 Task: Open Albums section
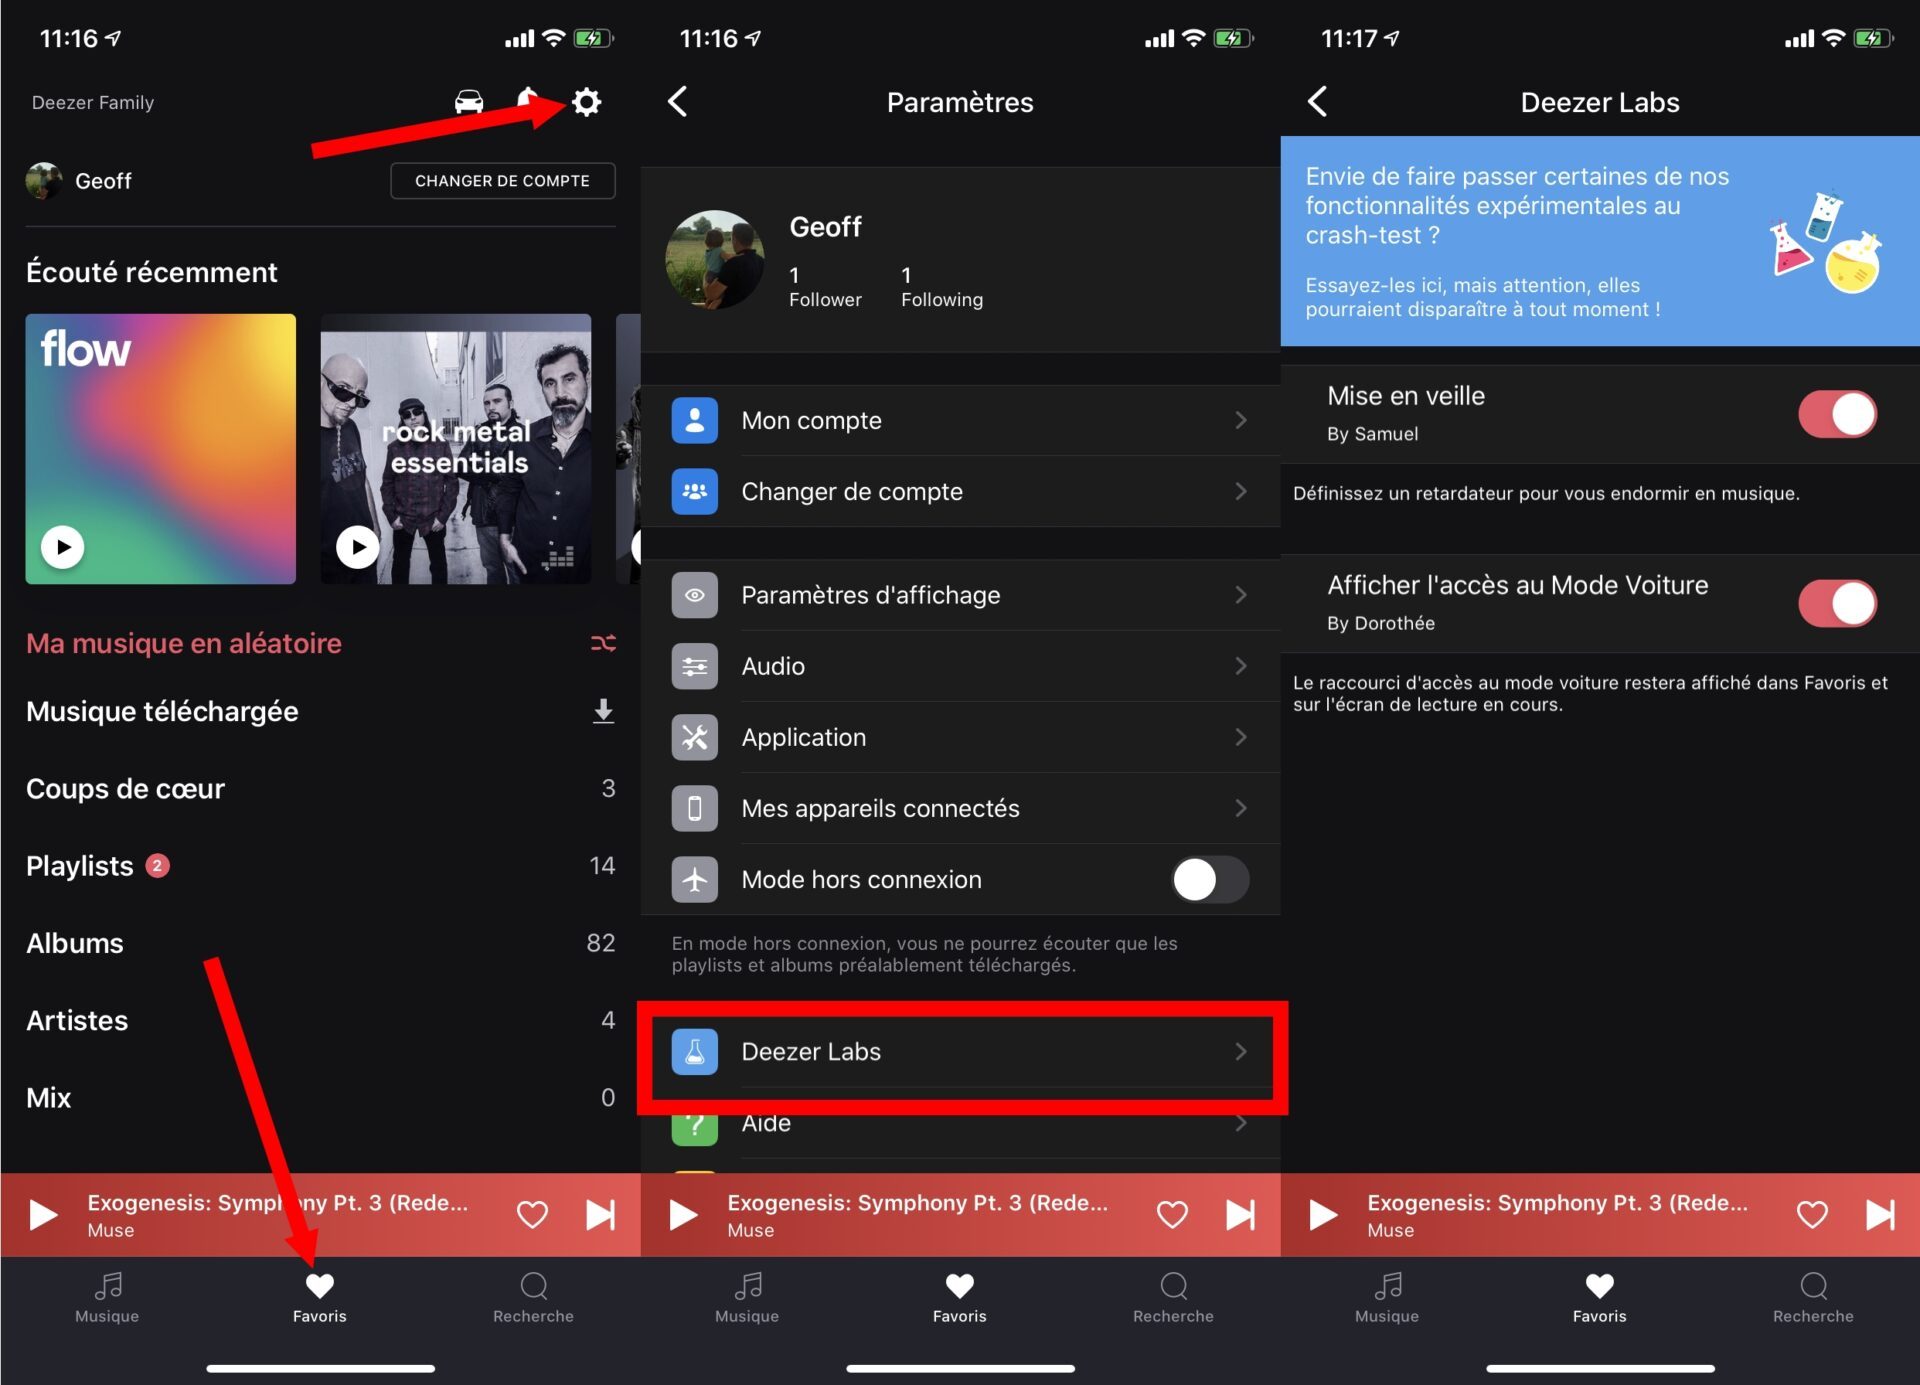(x=320, y=943)
